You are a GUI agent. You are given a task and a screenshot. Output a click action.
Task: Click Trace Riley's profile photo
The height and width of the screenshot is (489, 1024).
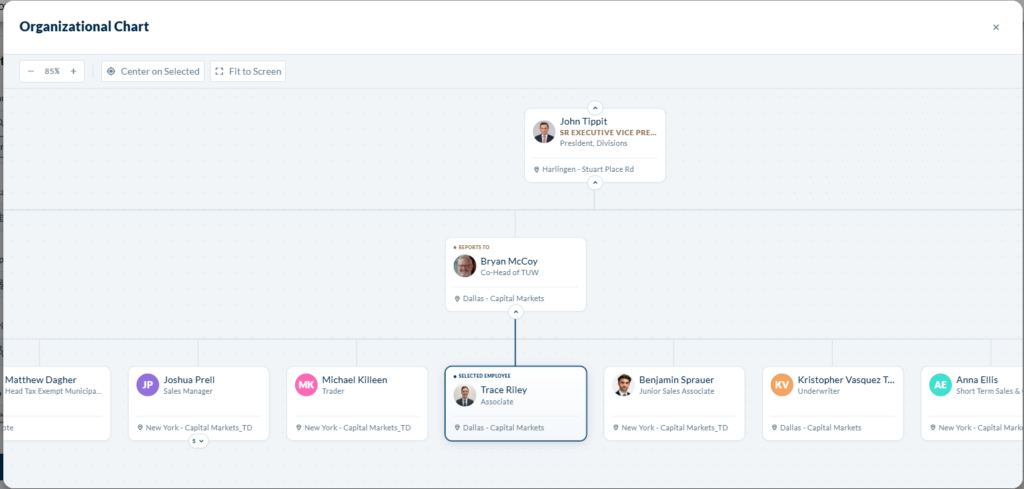(x=465, y=395)
